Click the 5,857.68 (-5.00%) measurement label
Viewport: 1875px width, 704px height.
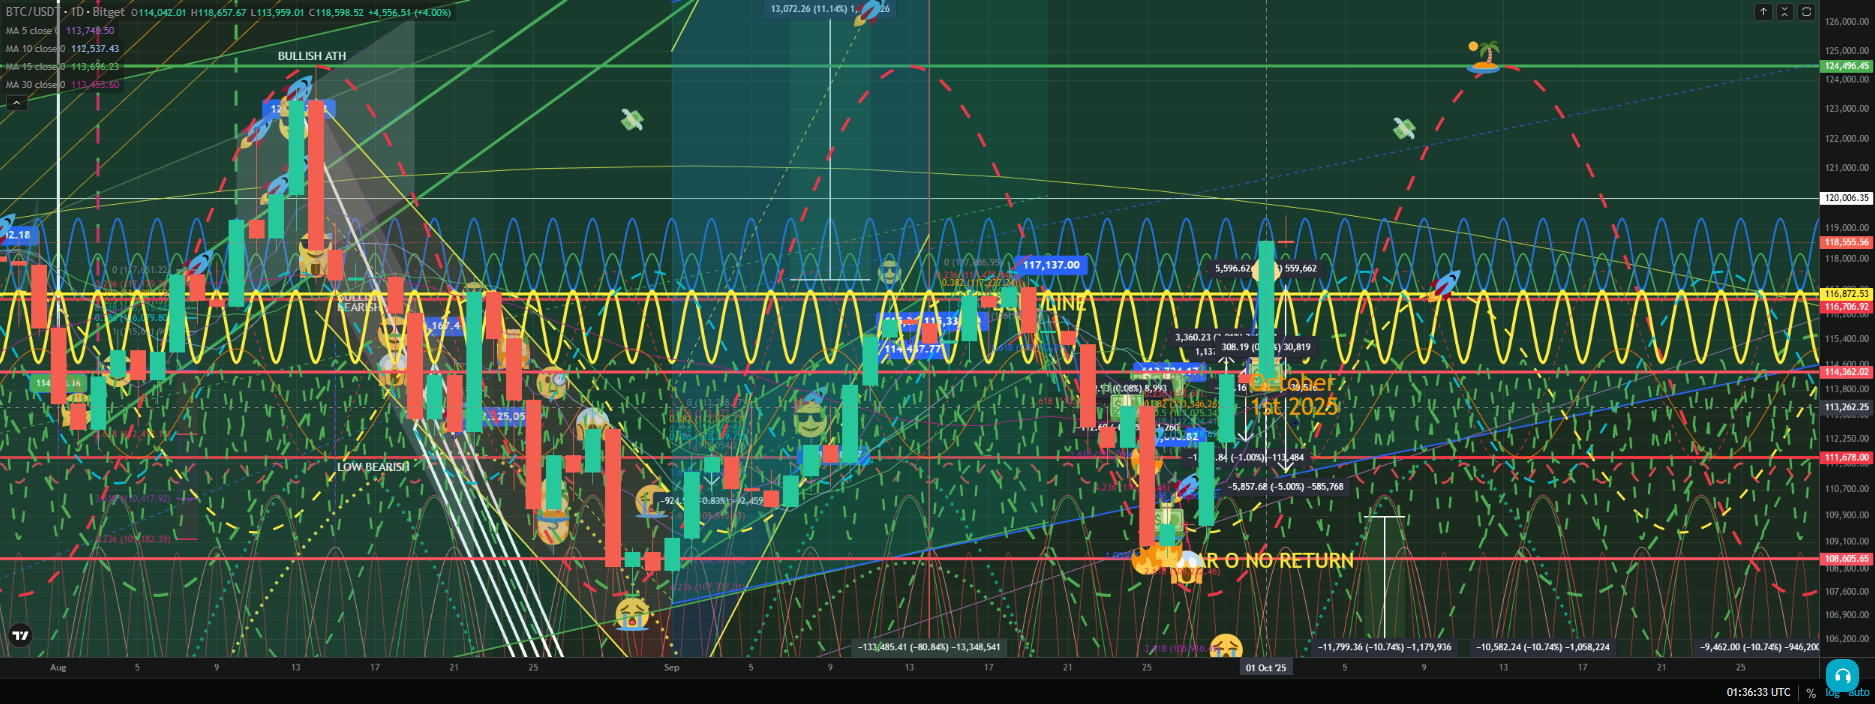(1288, 487)
